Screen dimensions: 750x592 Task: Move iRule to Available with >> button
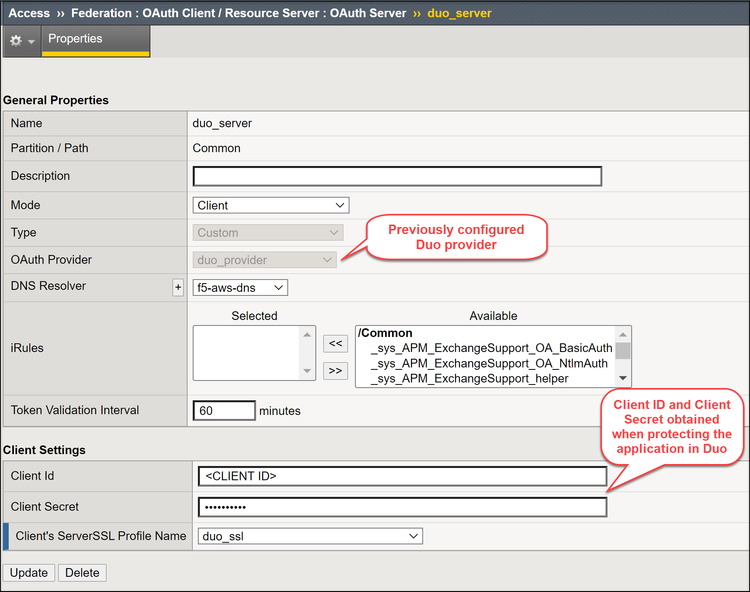pos(335,370)
